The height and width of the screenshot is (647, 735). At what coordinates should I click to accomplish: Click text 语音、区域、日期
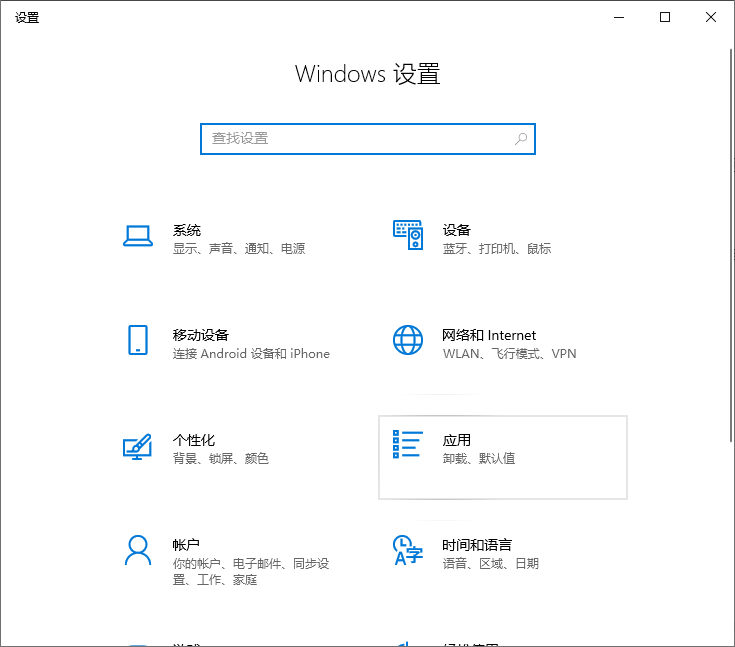coord(491,563)
